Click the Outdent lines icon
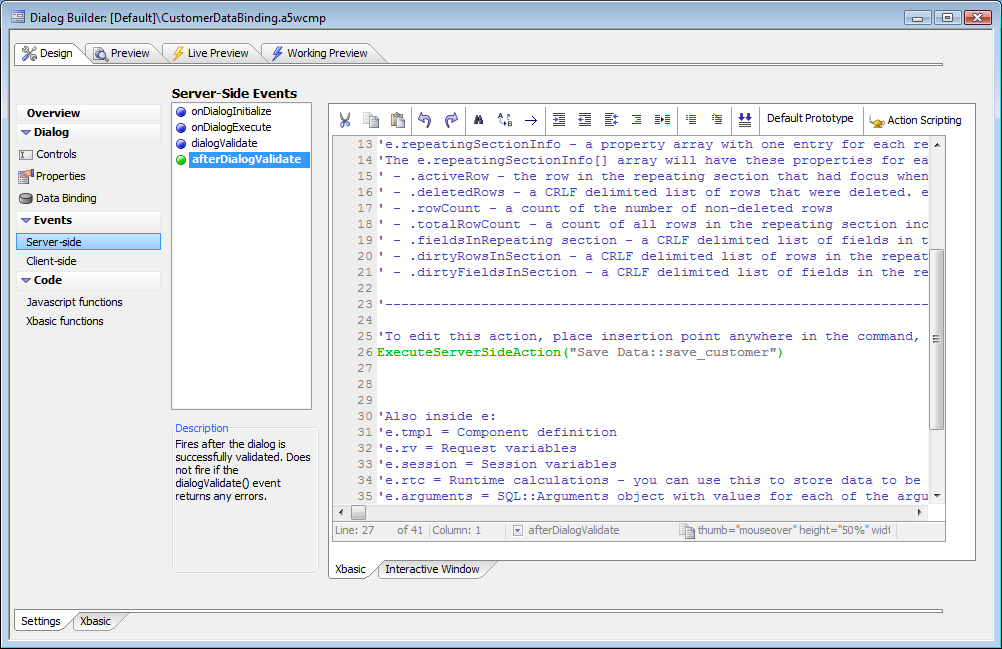Image resolution: width=1002 pixels, height=649 pixels. (x=585, y=119)
